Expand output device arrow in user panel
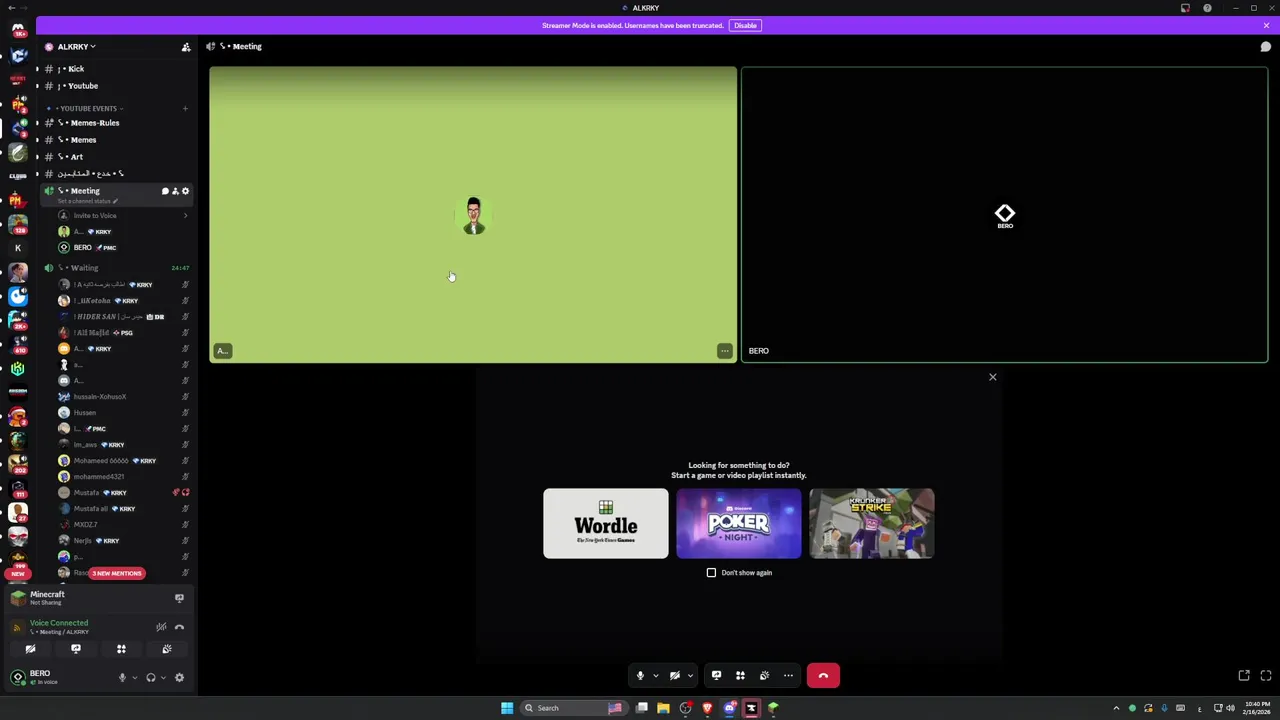This screenshot has height=720, width=1280. (x=162, y=678)
